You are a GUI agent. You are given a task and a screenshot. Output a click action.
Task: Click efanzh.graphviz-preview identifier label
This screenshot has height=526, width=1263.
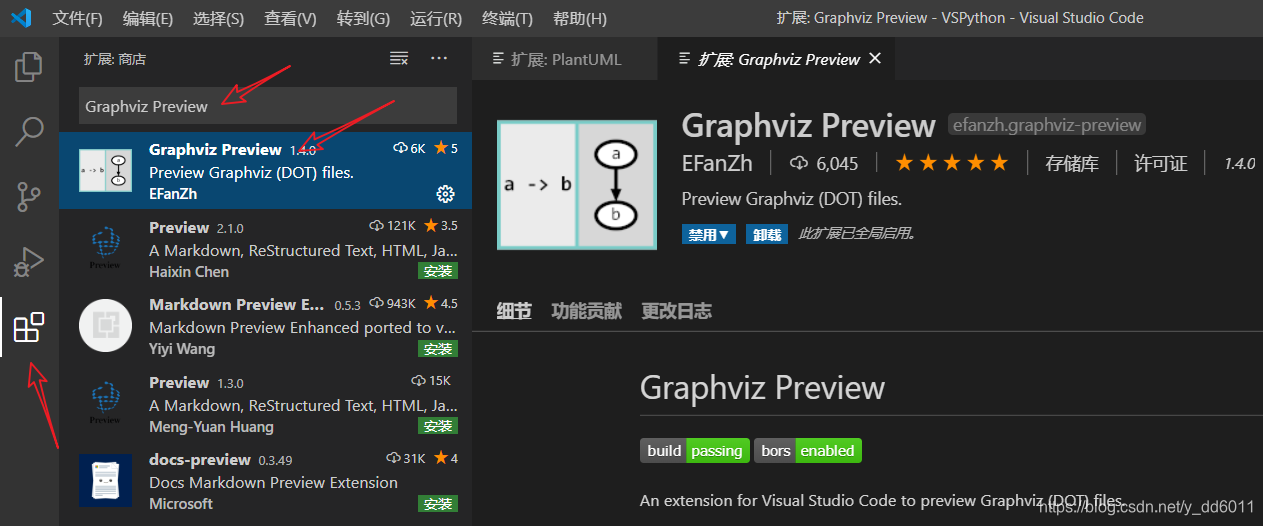(x=1046, y=125)
